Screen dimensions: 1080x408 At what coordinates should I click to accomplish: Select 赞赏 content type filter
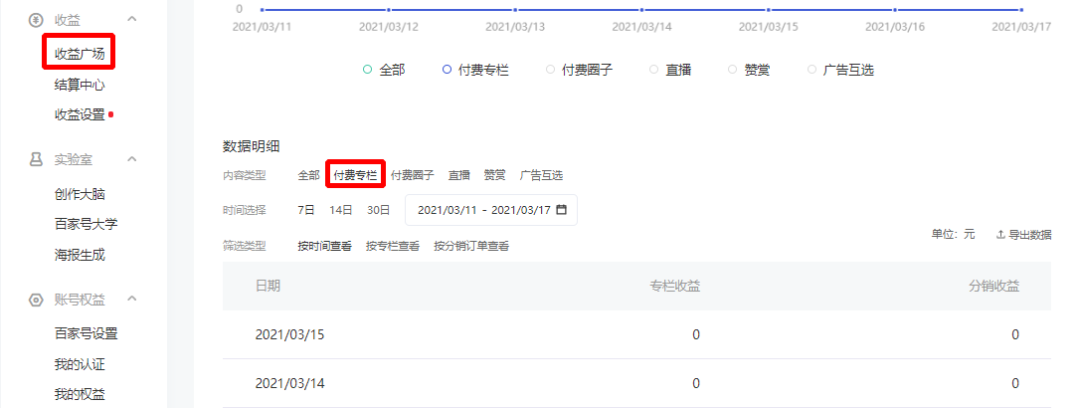[x=495, y=175]
